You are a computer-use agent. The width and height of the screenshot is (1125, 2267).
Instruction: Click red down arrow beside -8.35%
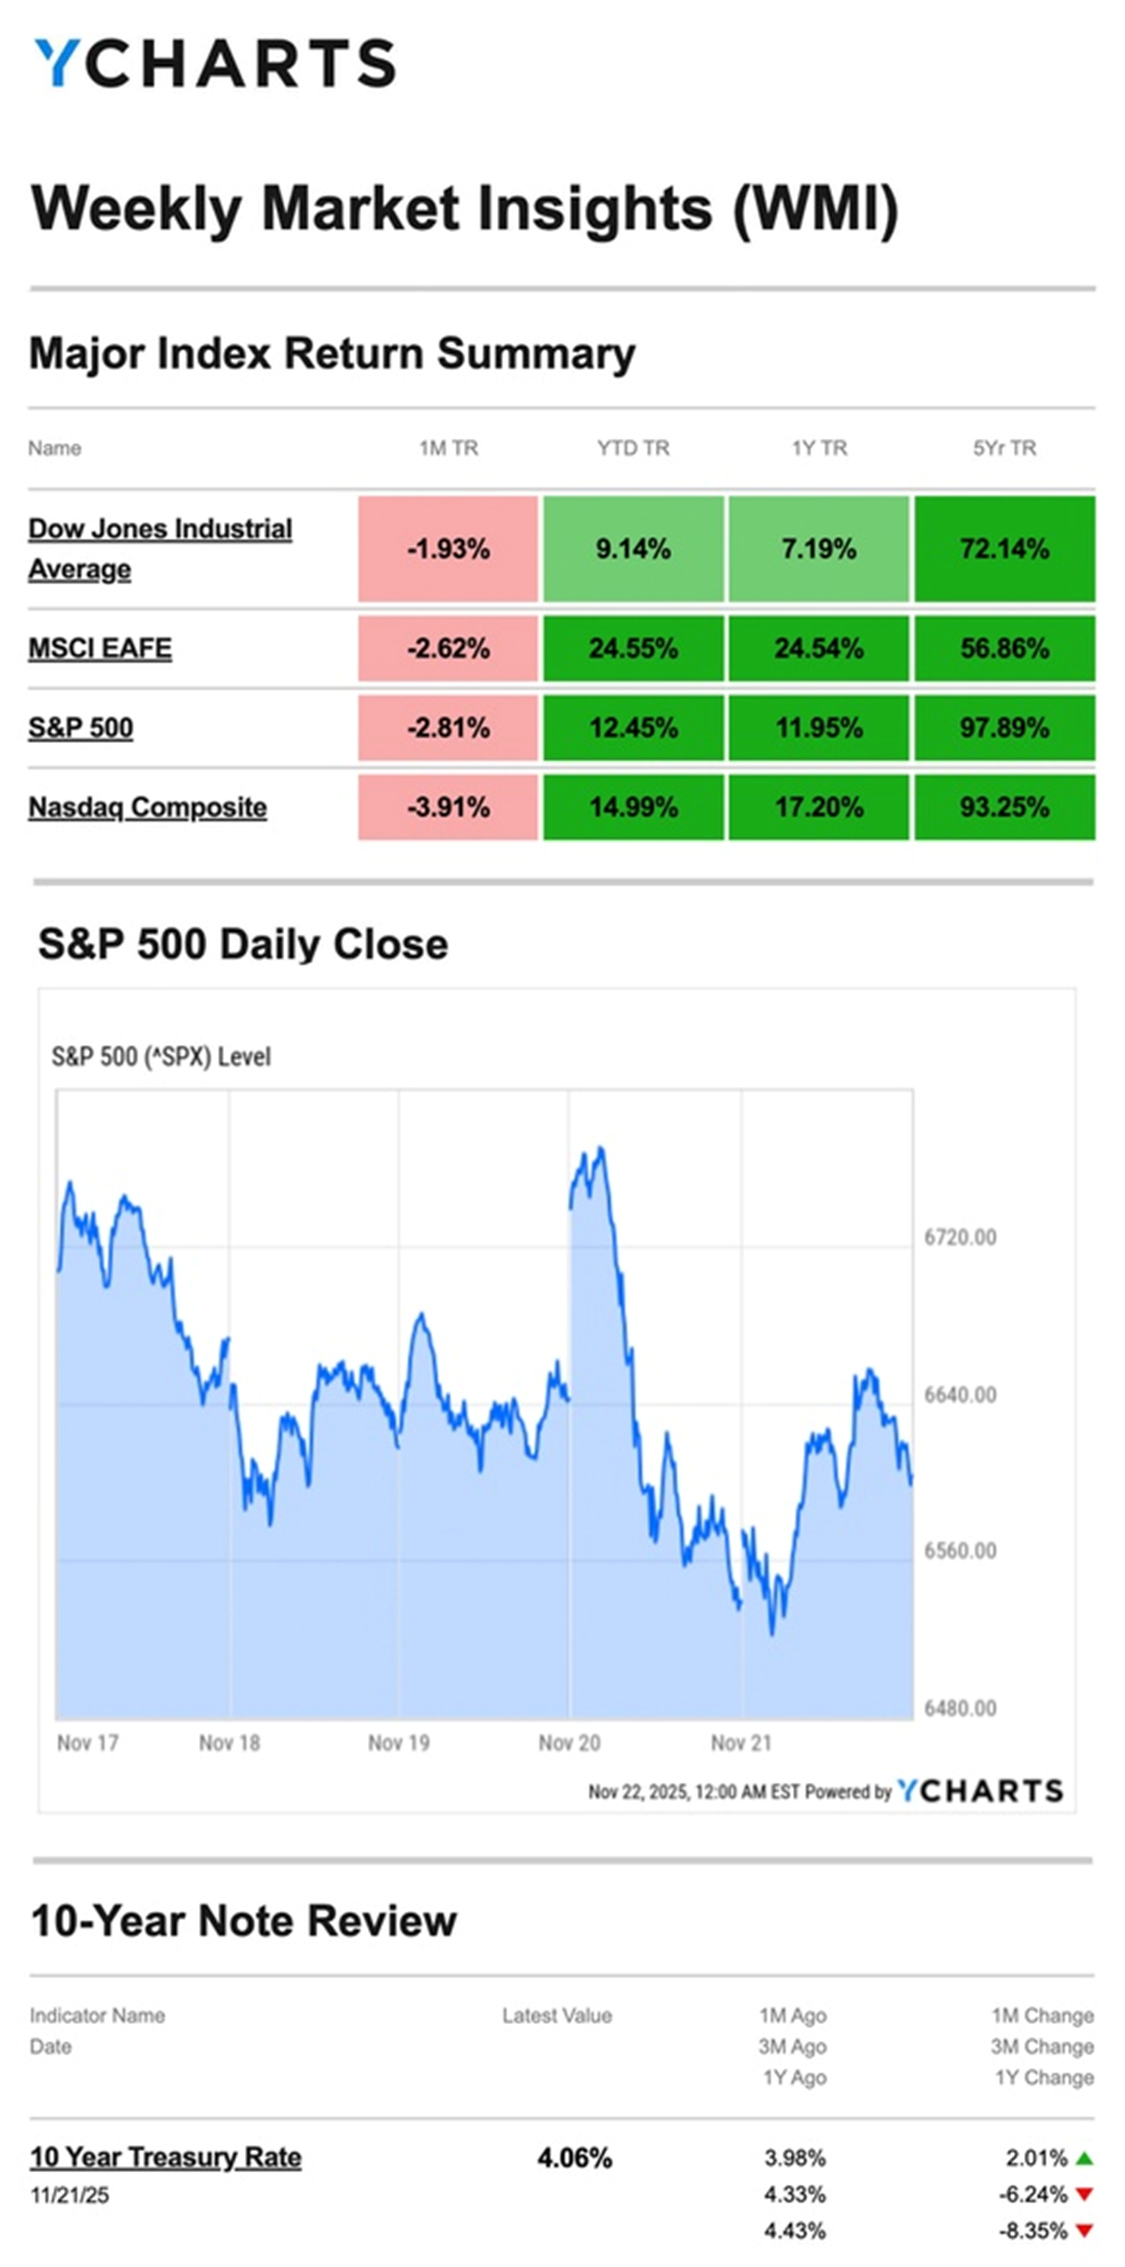coord(1084,2231)
